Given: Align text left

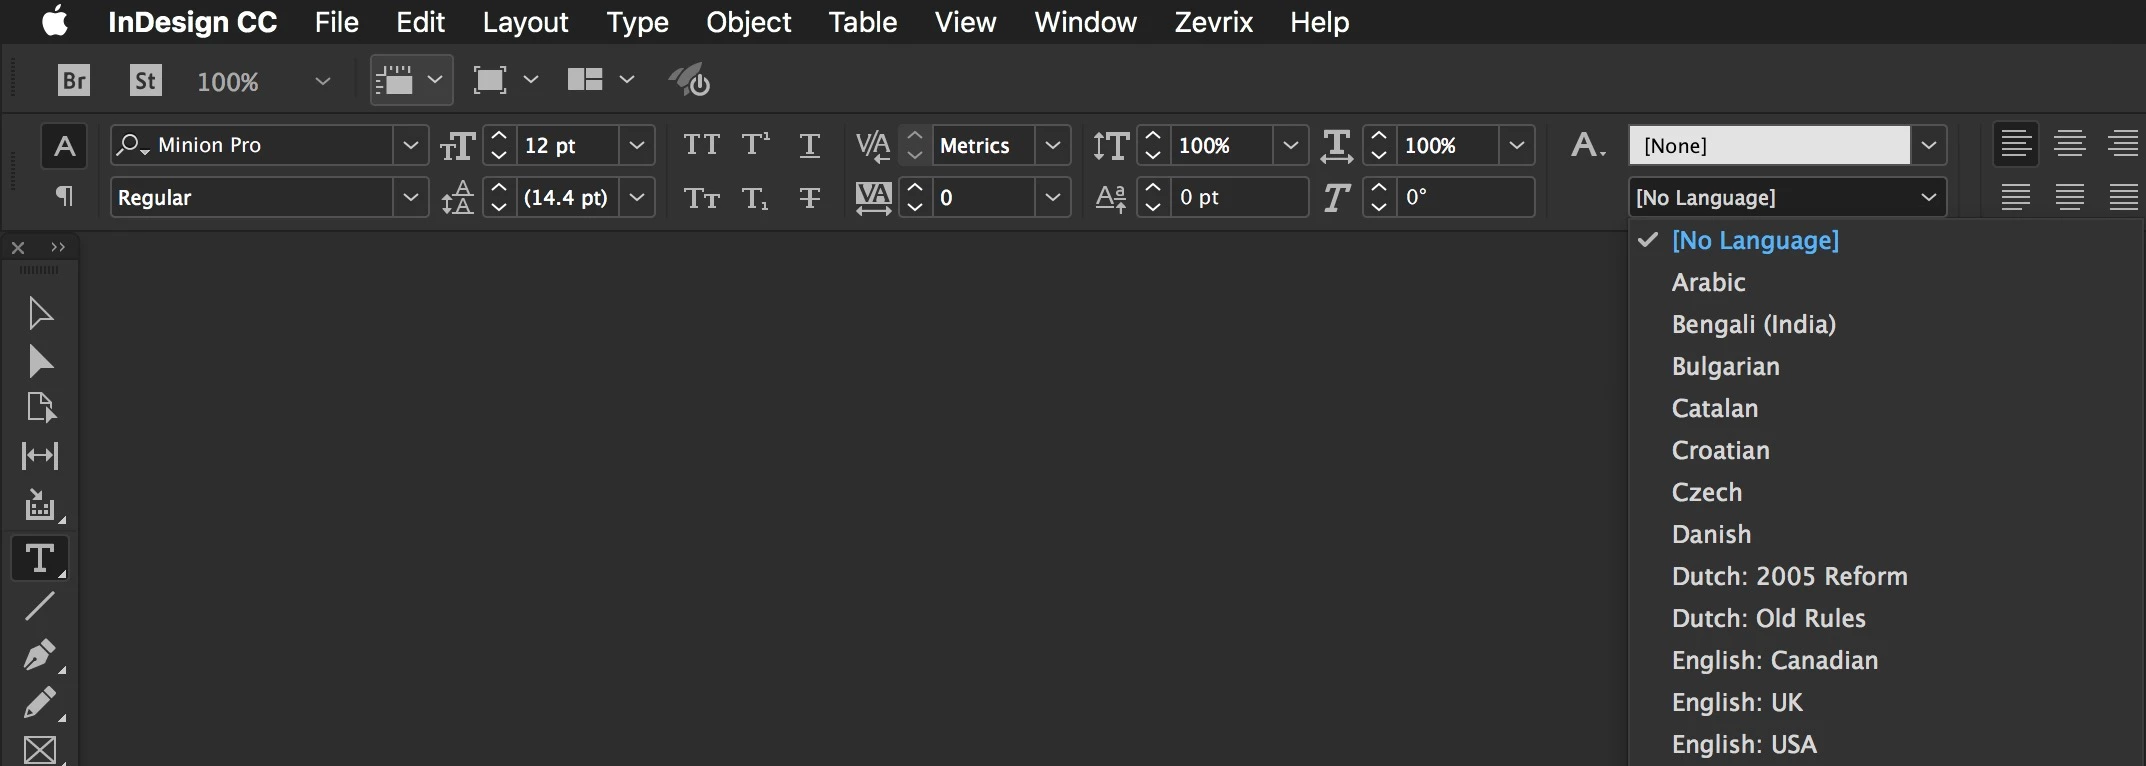Looking at the screenshot, I should coord(2015,145).
